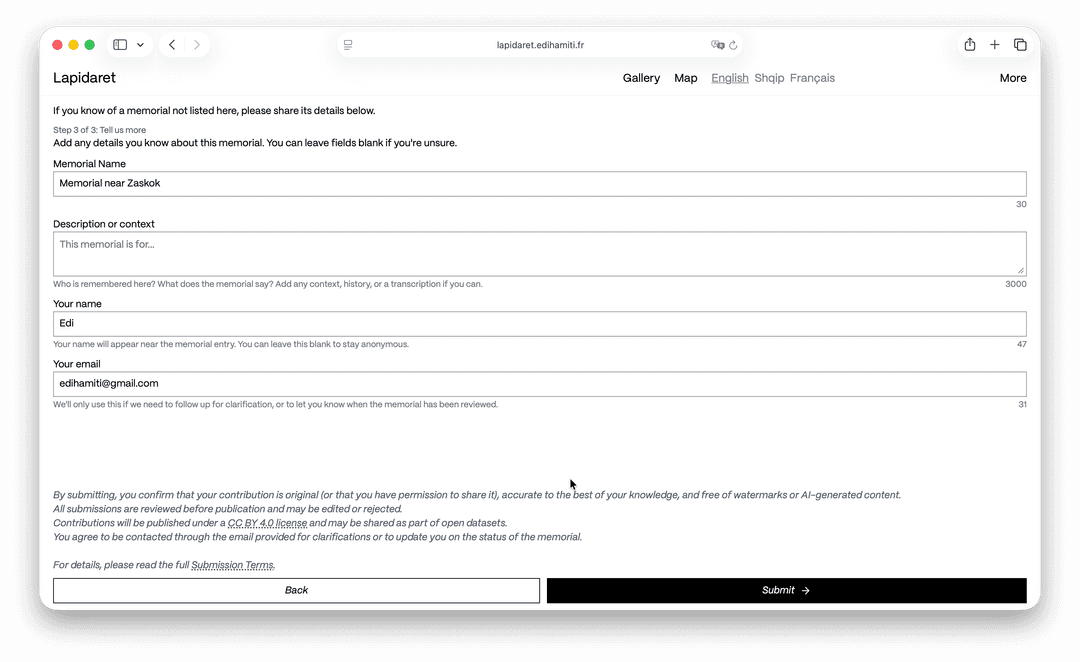The height and width of the screenshot is (662, 1080).
Task: Reload the page using the refresh icon
Action: point(733,44)
